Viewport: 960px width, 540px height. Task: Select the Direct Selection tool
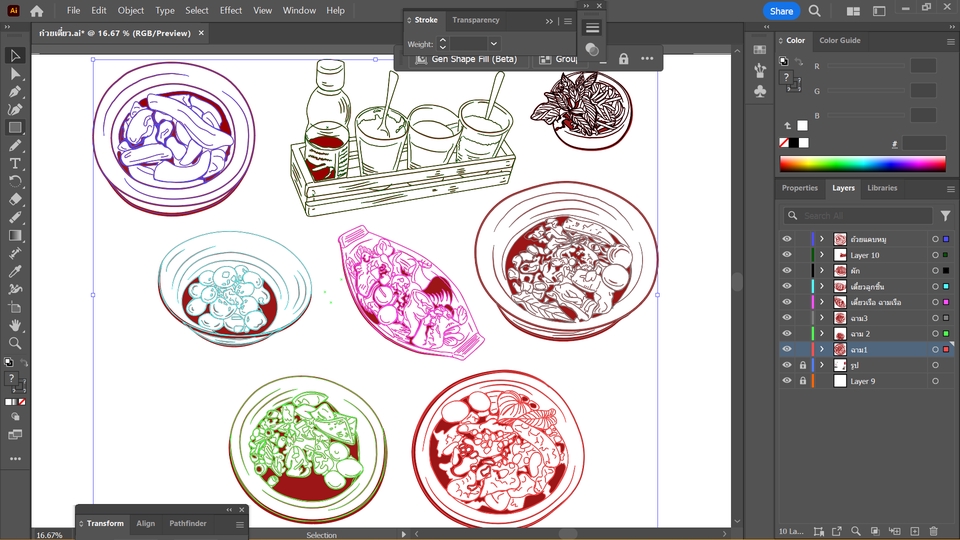(x=15, y=74)
